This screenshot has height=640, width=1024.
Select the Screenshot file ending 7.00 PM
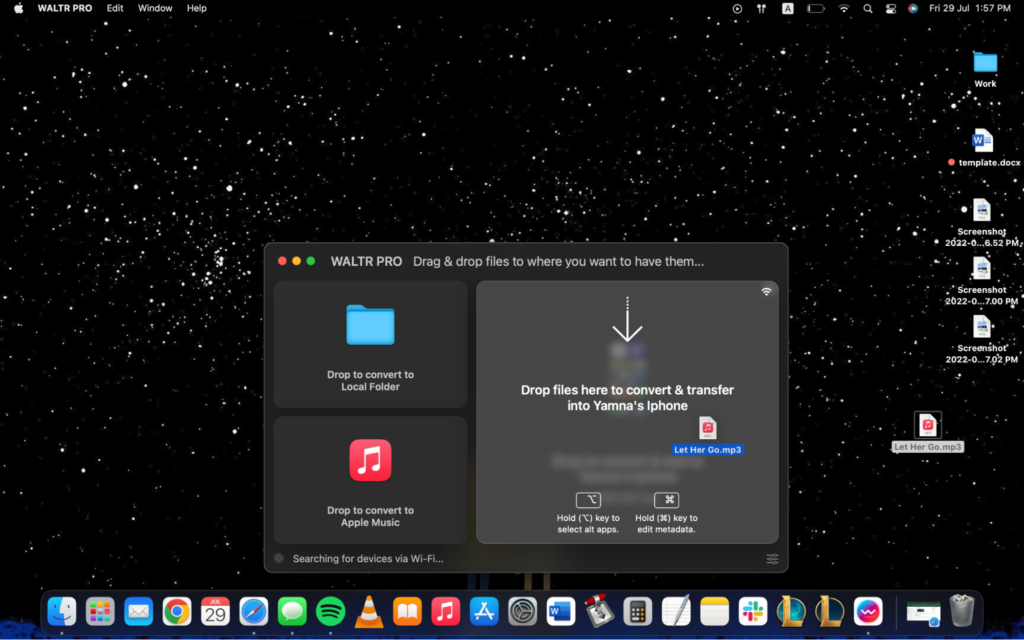982,281
